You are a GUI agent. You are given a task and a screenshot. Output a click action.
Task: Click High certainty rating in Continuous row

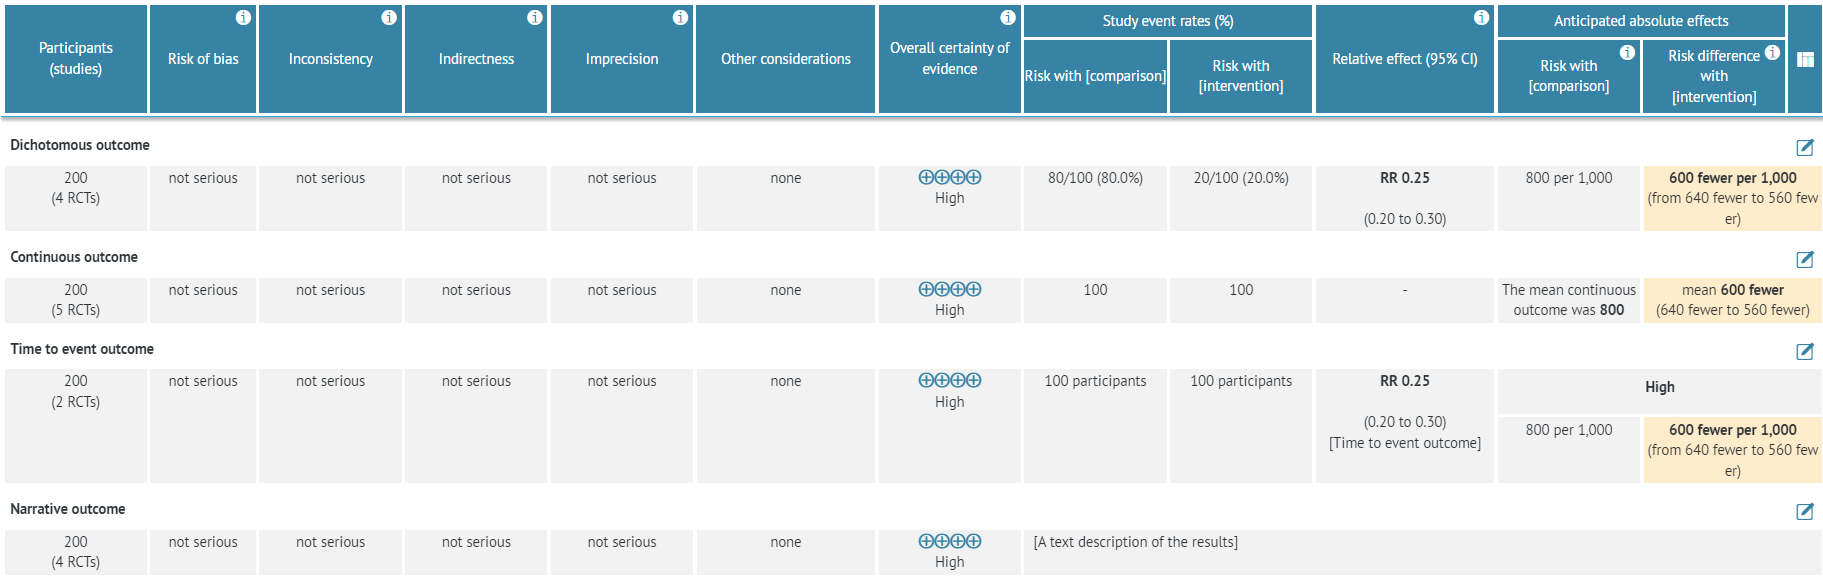[x=950, y=300]
